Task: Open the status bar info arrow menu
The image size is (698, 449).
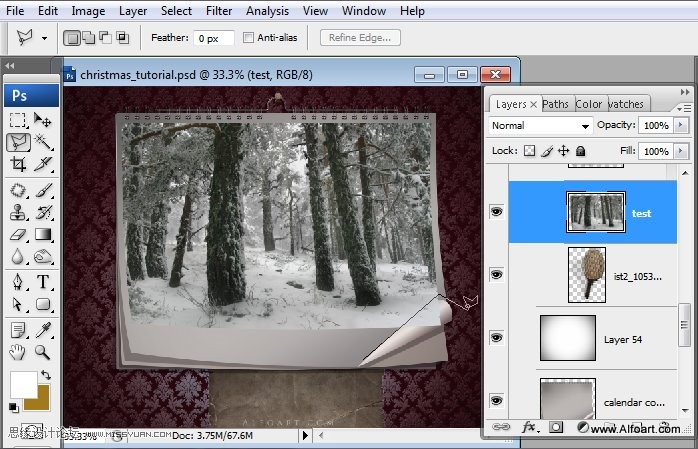Action: pos(305,435)
